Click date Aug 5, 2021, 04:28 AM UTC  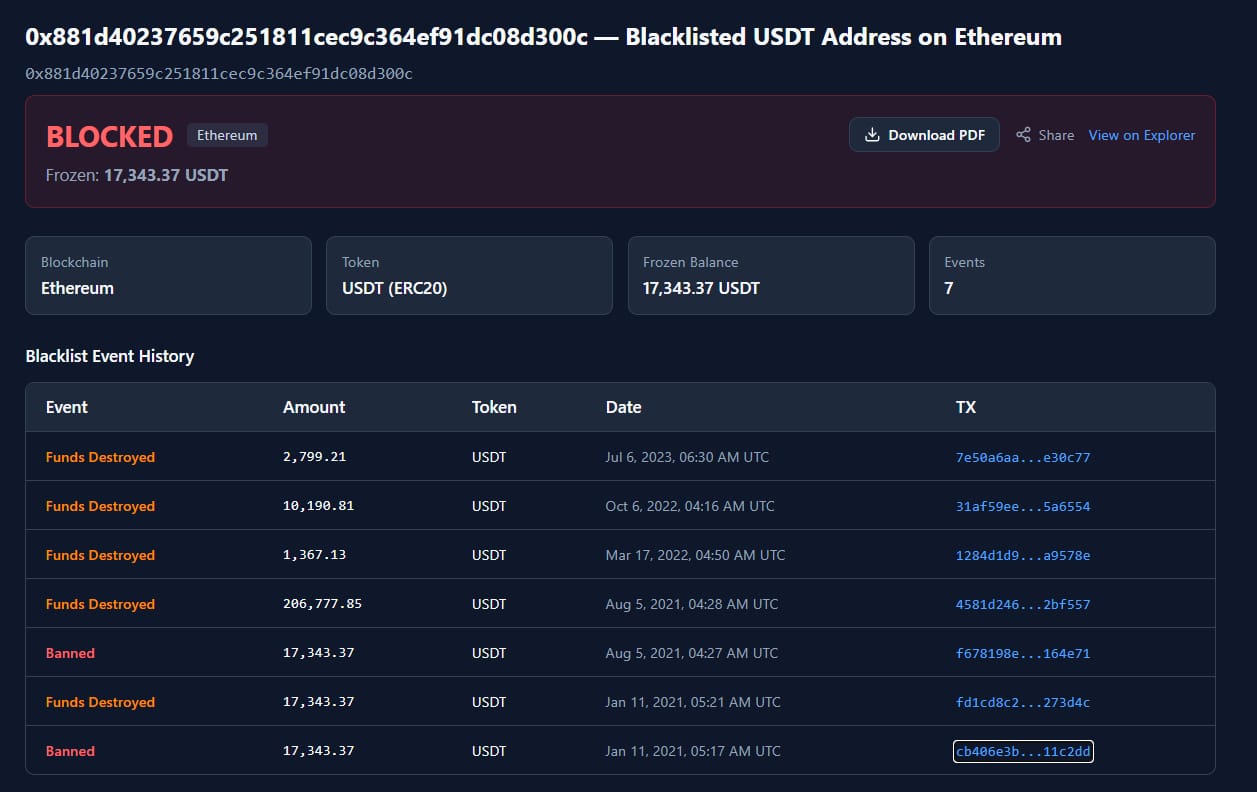coord(692,604)
